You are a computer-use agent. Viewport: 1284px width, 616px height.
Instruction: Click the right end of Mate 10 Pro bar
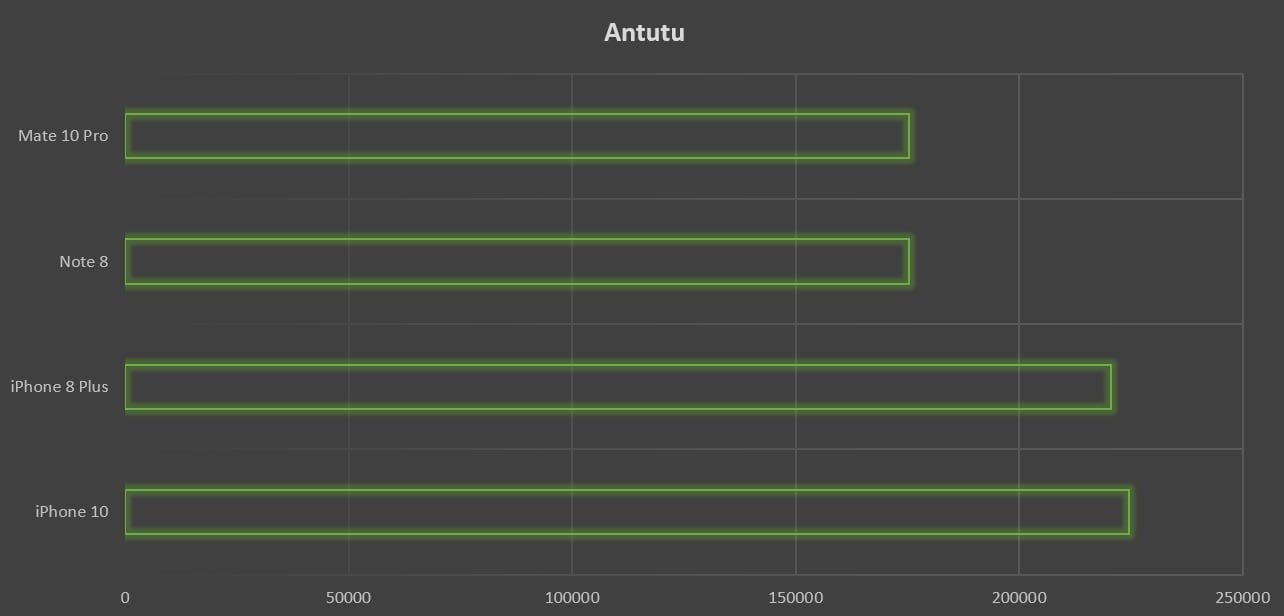907,136
